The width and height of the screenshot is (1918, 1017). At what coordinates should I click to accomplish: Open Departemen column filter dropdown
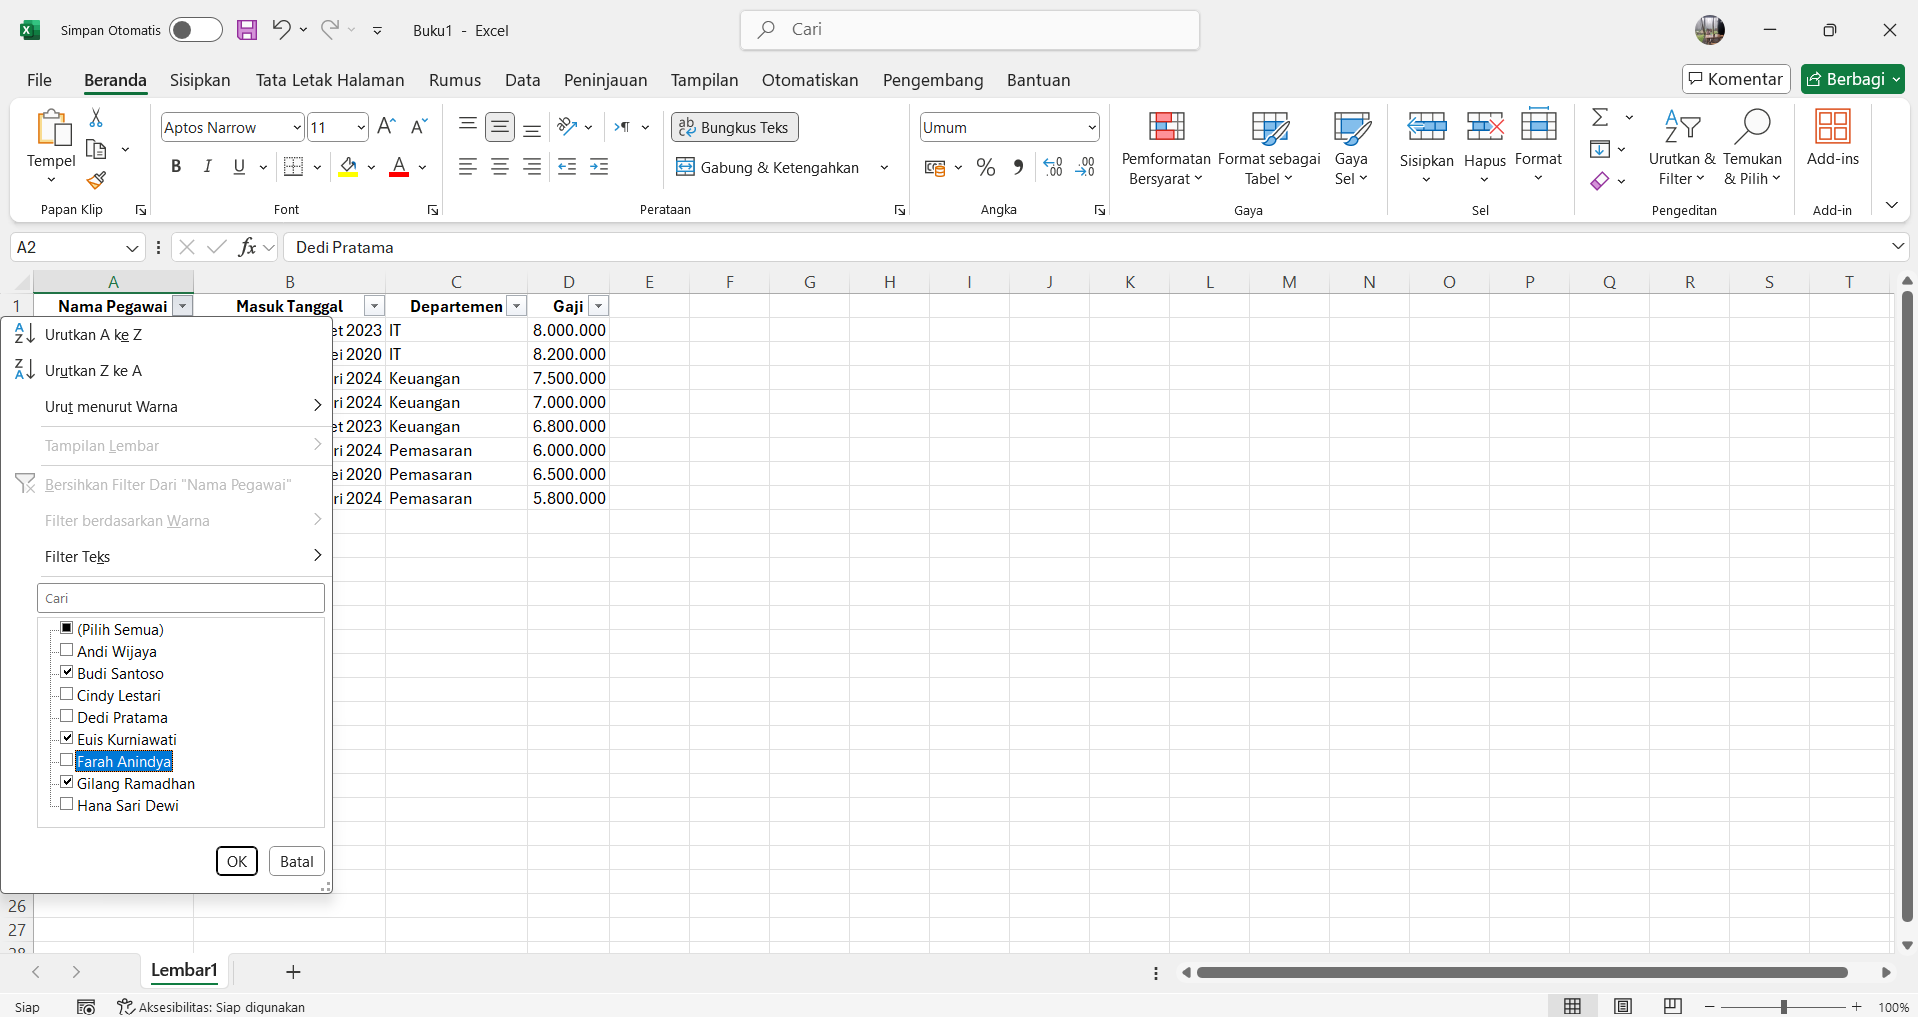pos(517,306)
